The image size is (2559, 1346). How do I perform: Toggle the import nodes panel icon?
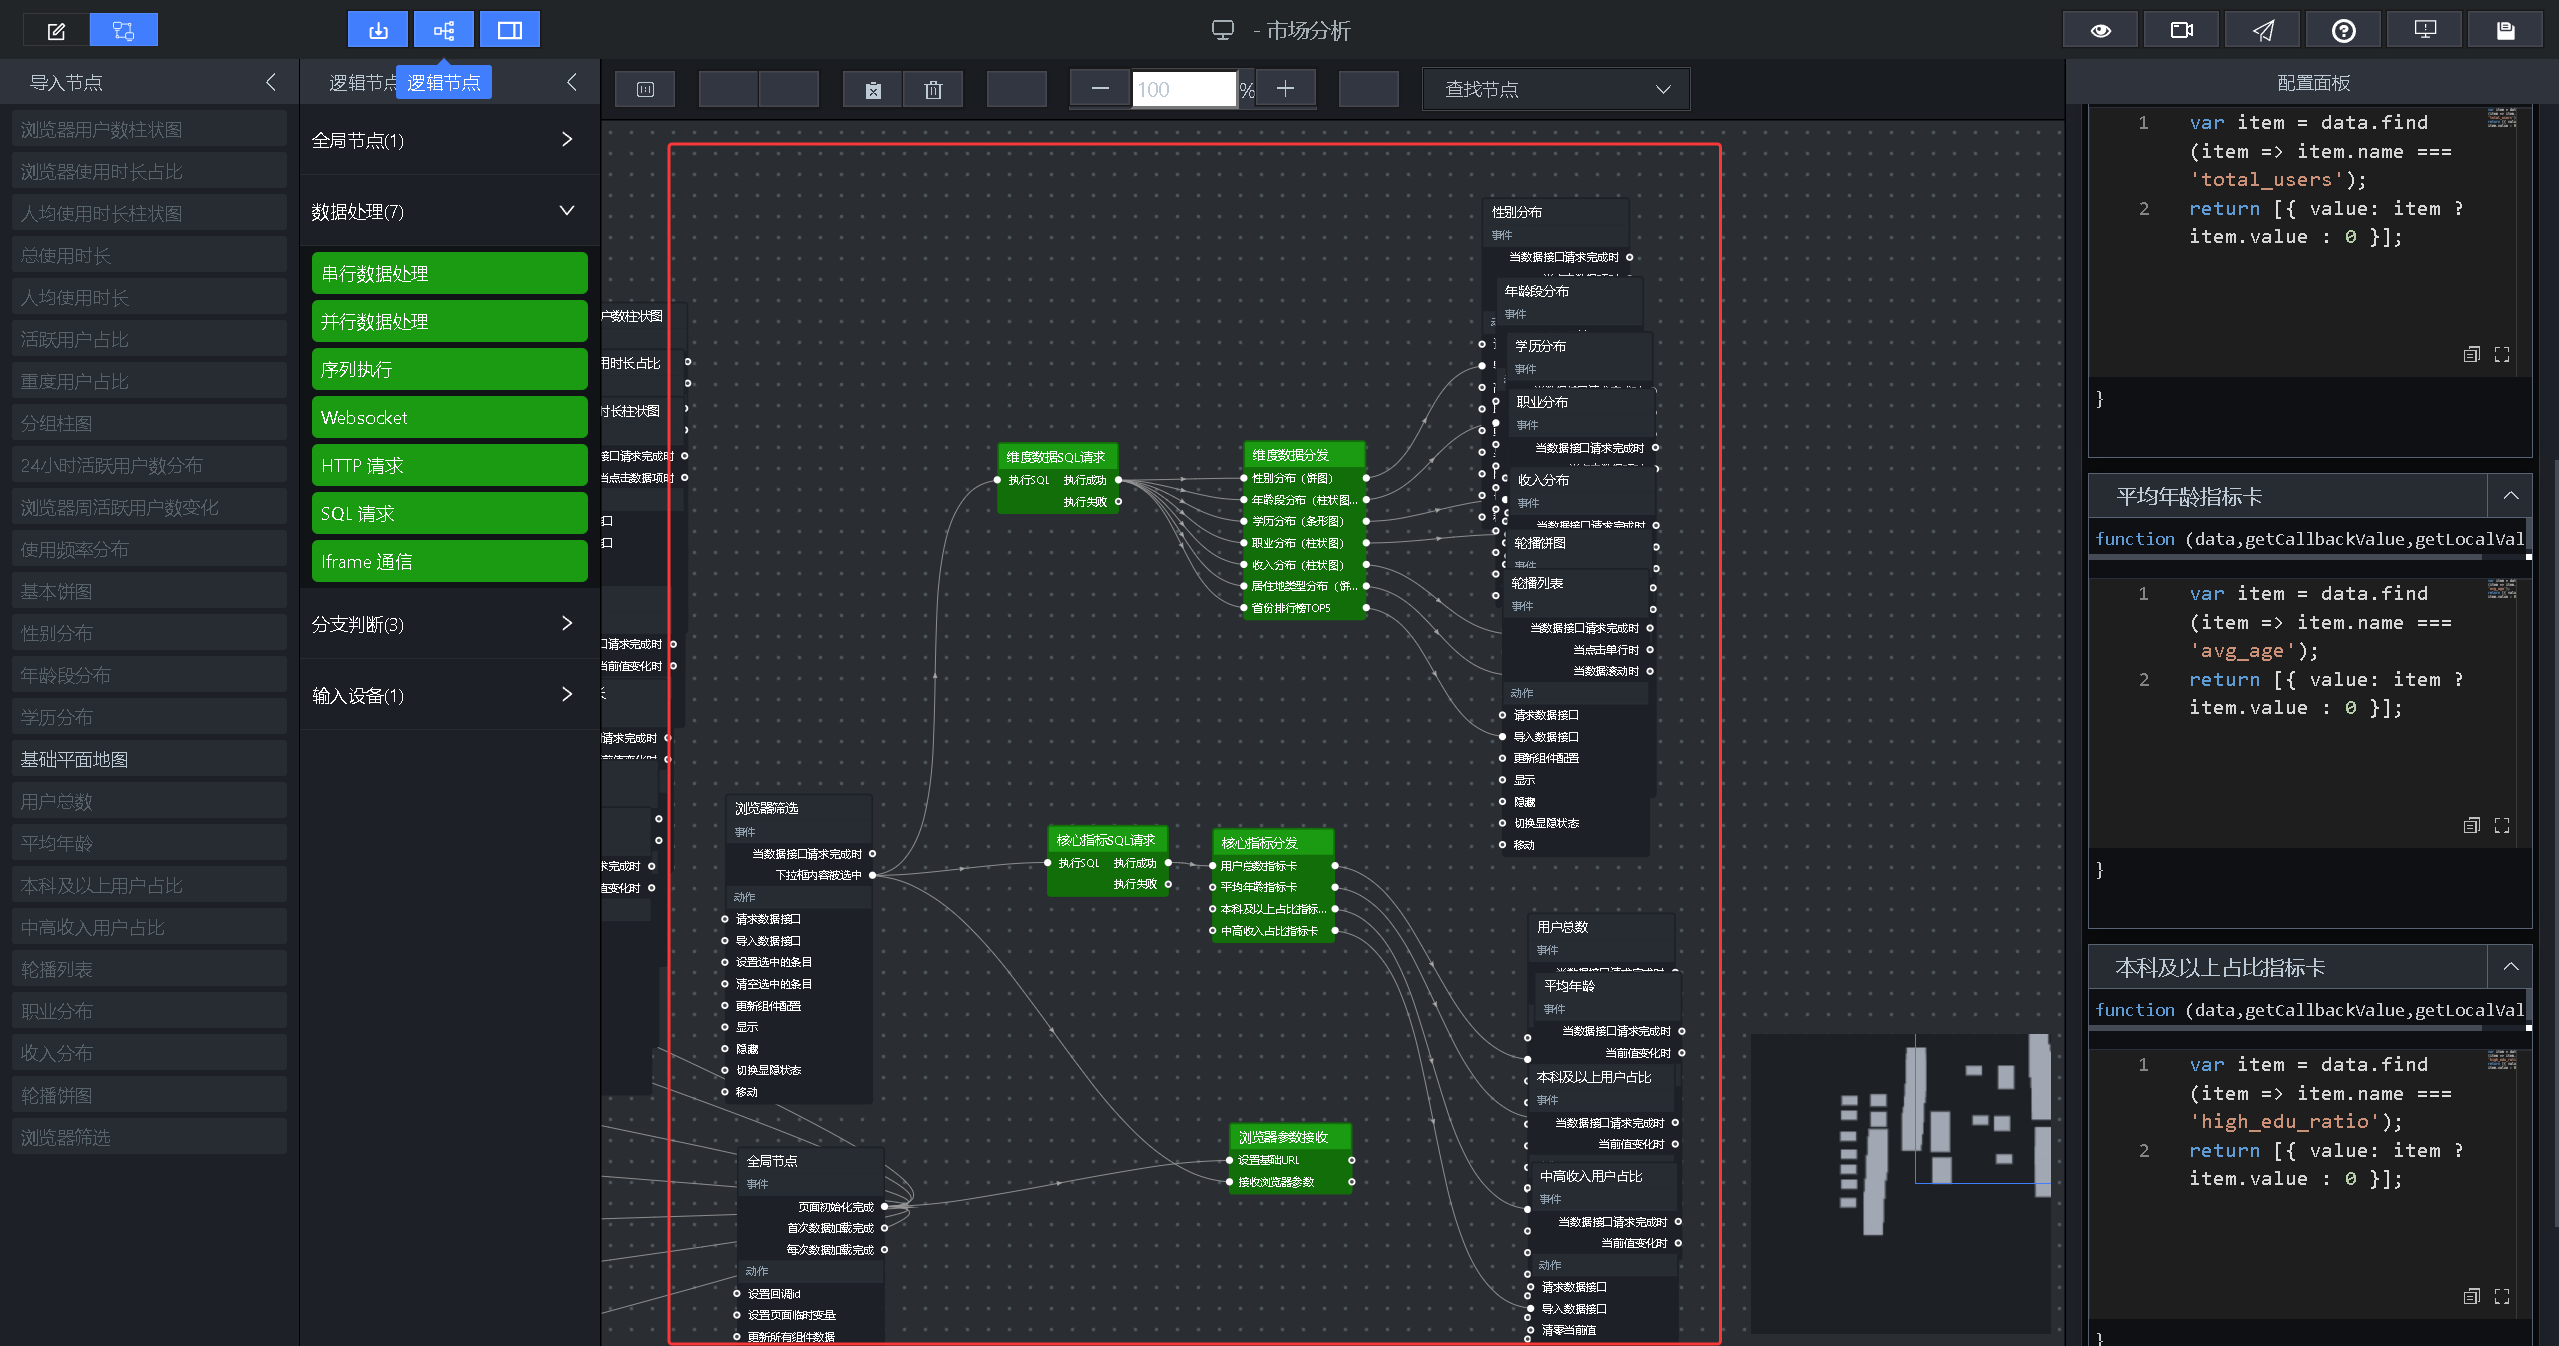[378, 30]
